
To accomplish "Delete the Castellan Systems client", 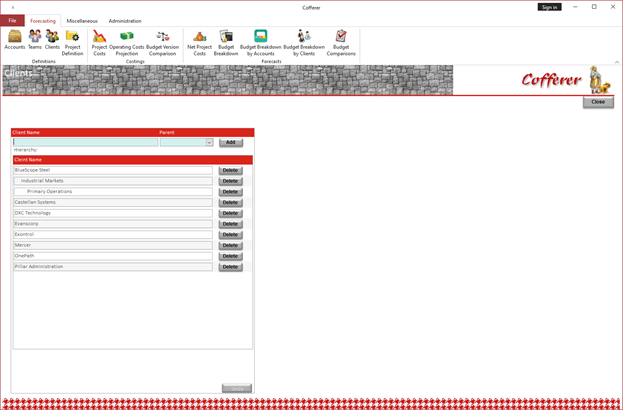I will coord(230,203).
